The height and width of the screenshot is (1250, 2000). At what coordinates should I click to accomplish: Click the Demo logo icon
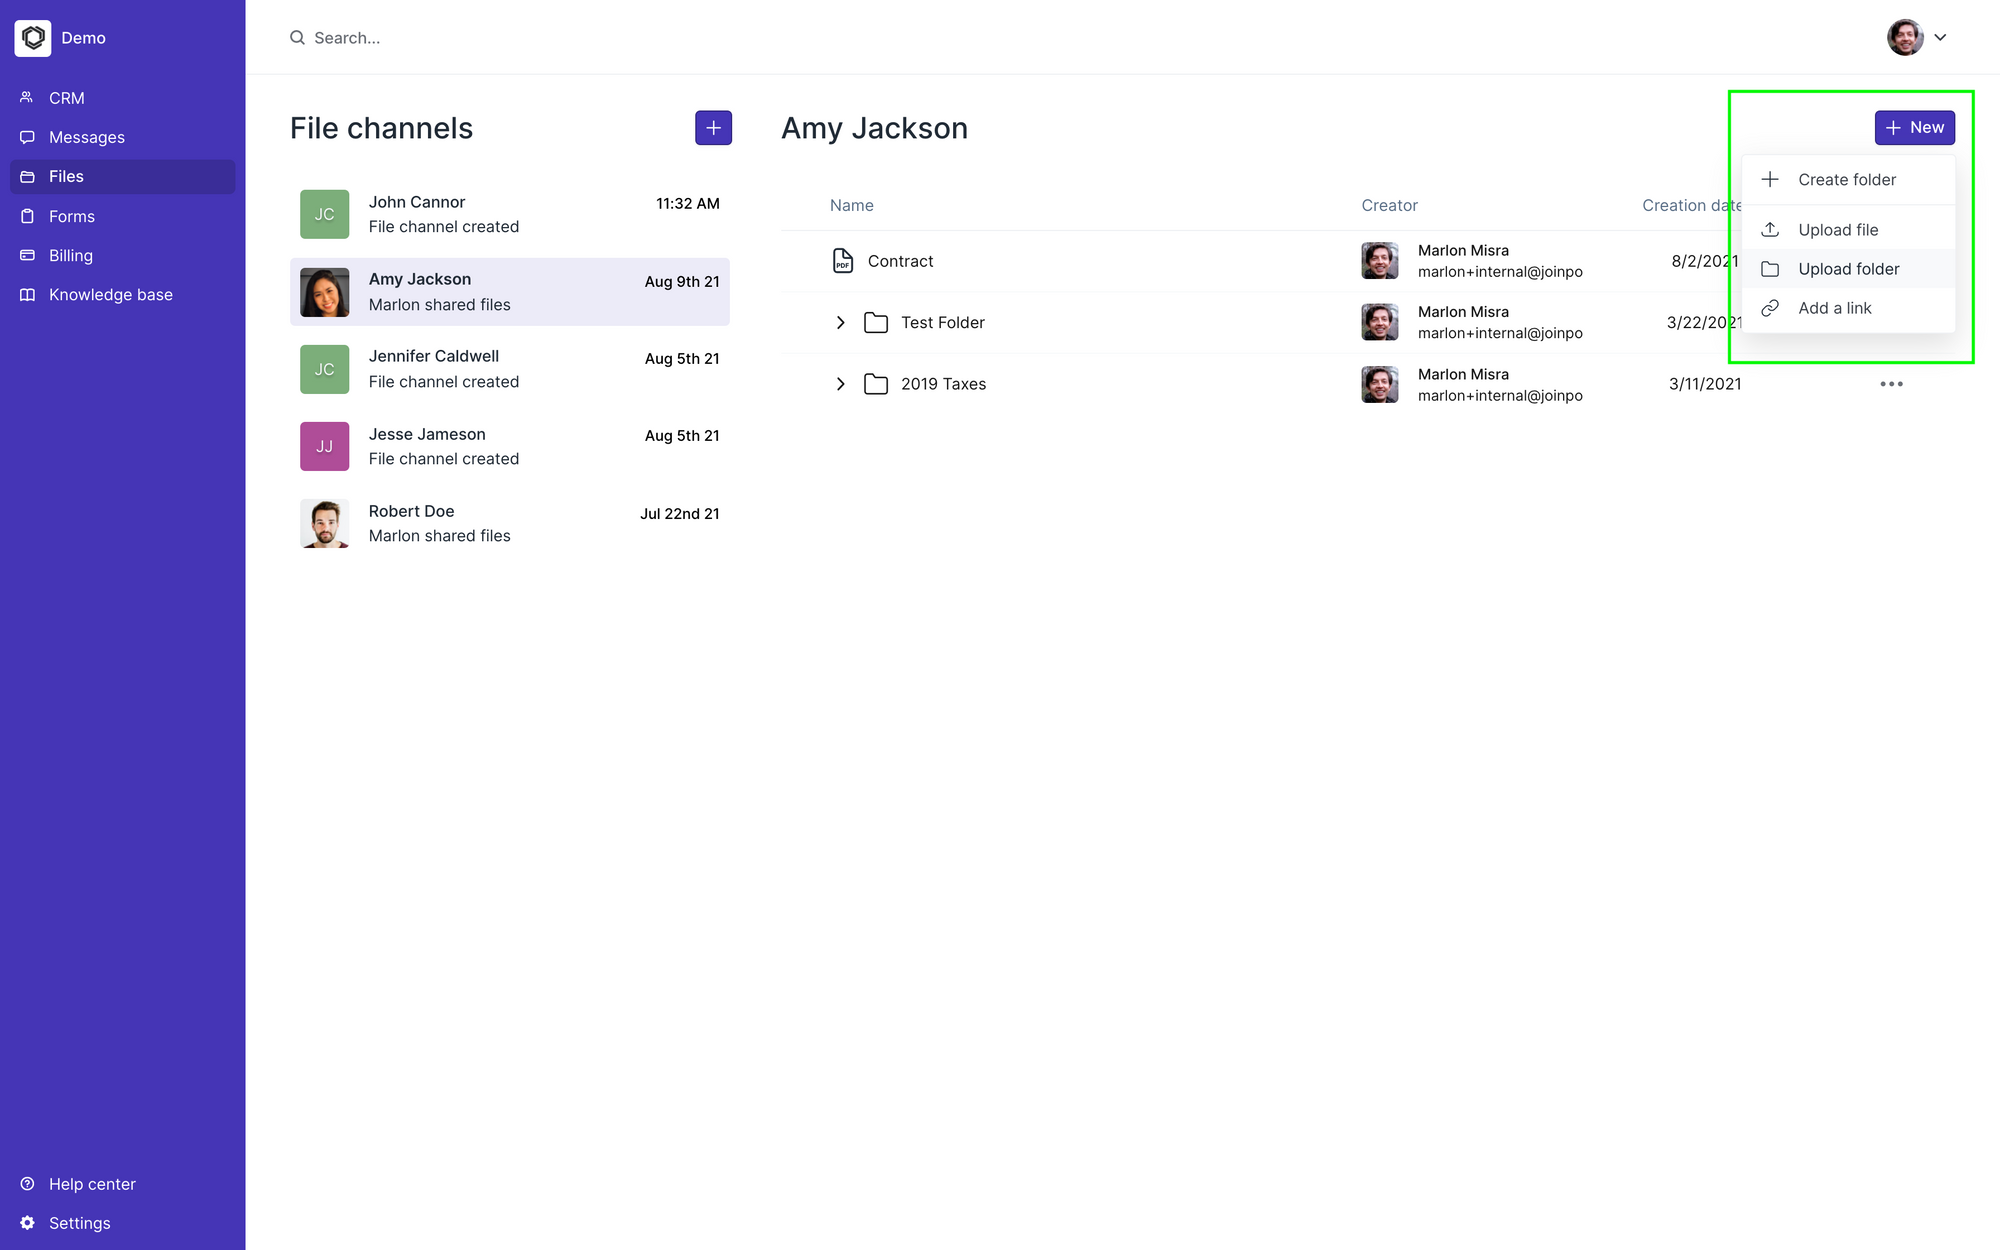click(33, 38)
